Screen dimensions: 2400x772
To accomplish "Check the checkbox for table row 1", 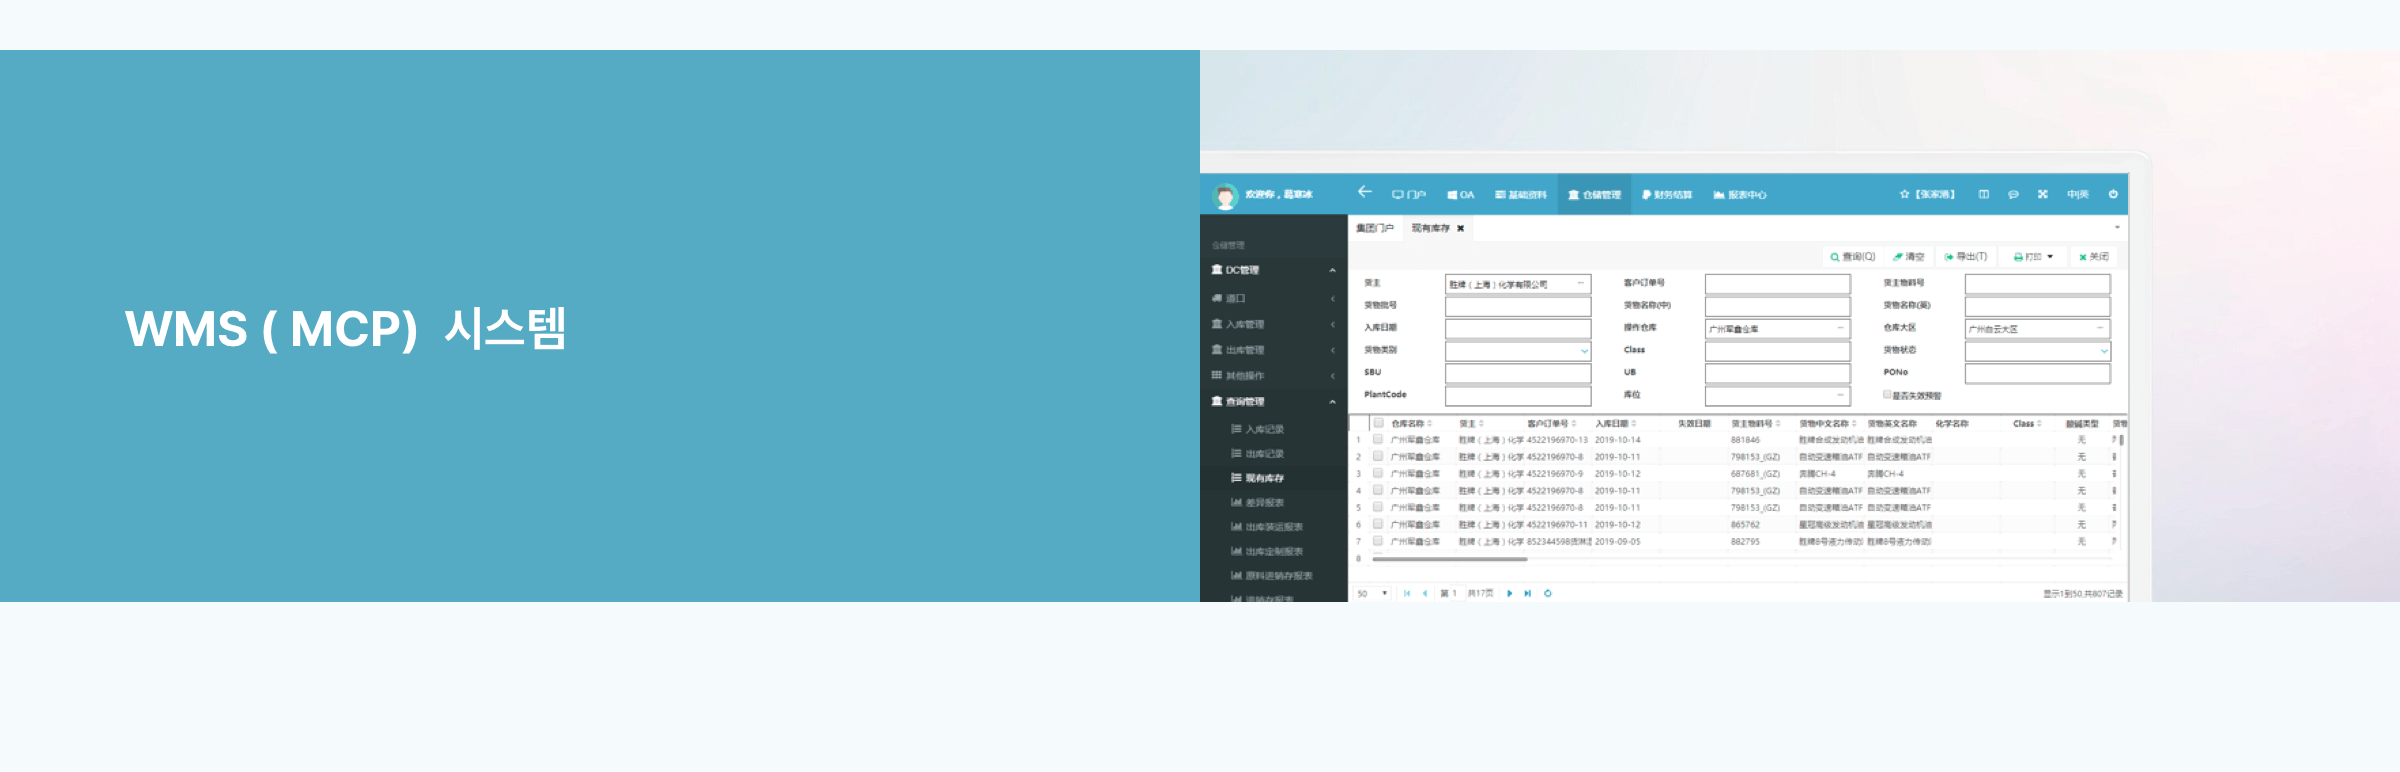I will 1378,439.
